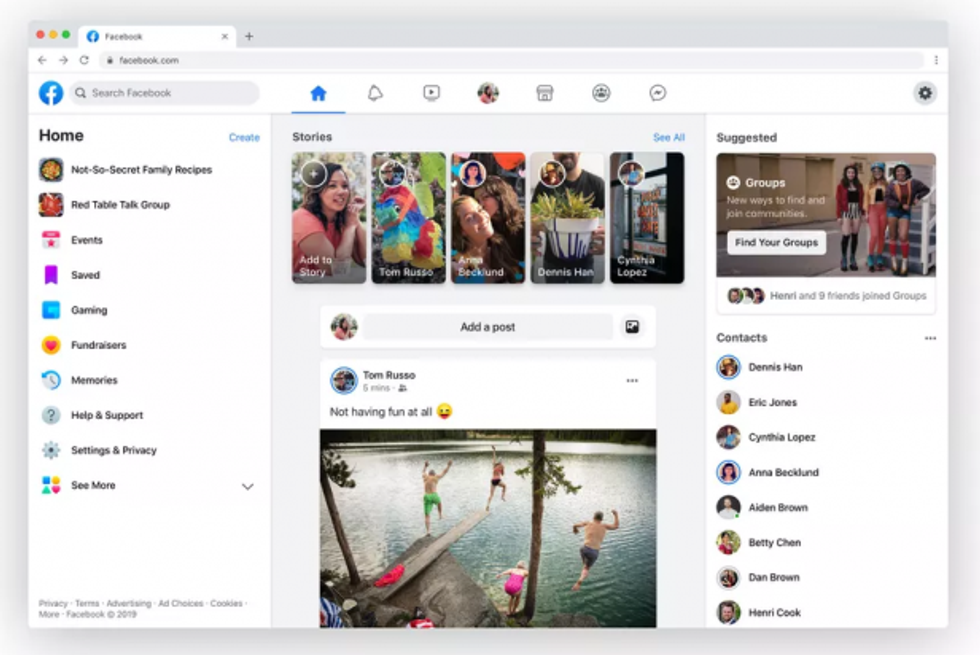
Task: Click the photo icon beside Add a post
Action: tap(632, 327)
